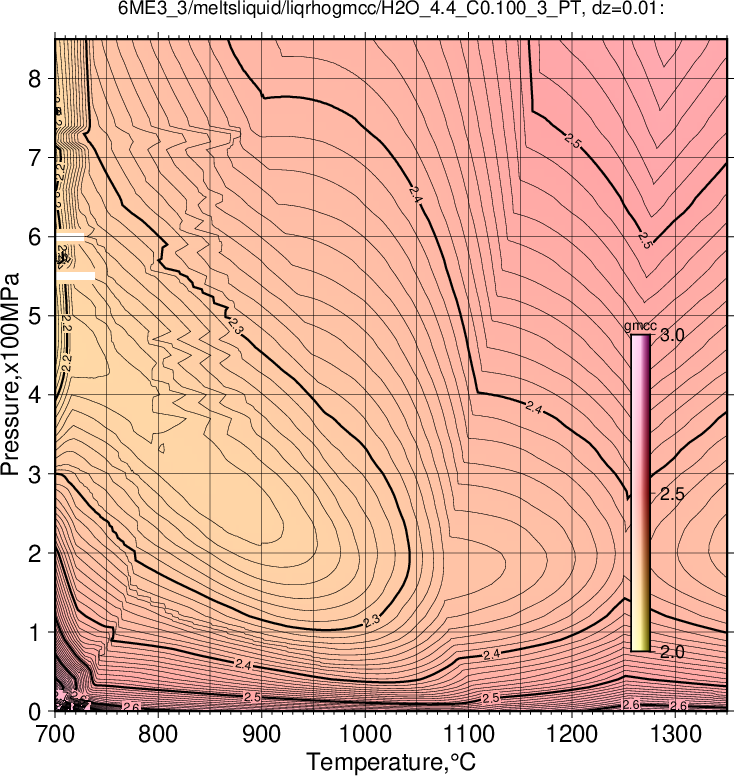Click the 2.4 contour label near 880°C, pressure 0.6

coord(243,665)
